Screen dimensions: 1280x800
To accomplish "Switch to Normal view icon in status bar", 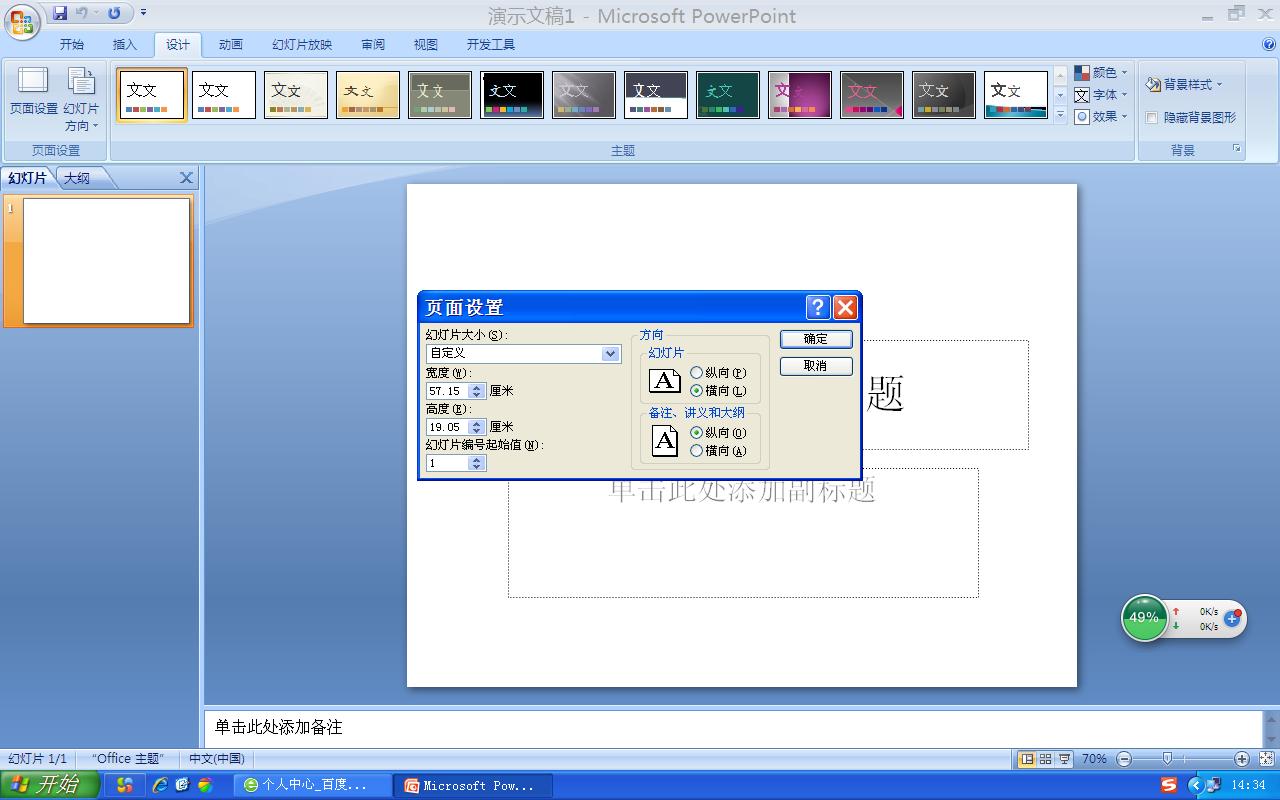I will click(1026, 759).
